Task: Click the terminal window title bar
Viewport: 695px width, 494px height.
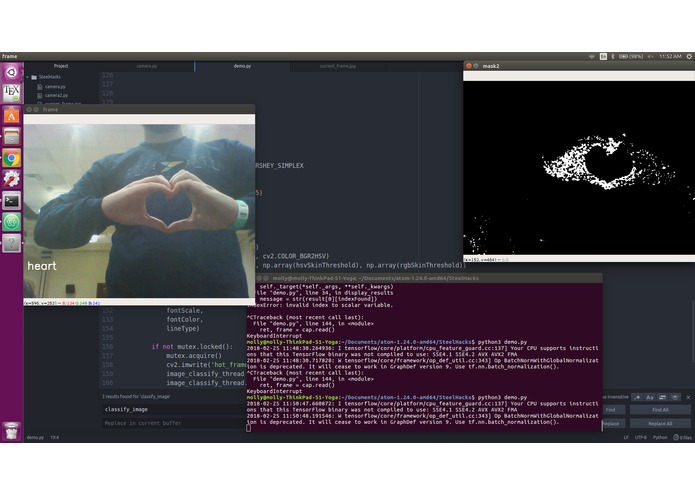Action: (x=425, y=278)
